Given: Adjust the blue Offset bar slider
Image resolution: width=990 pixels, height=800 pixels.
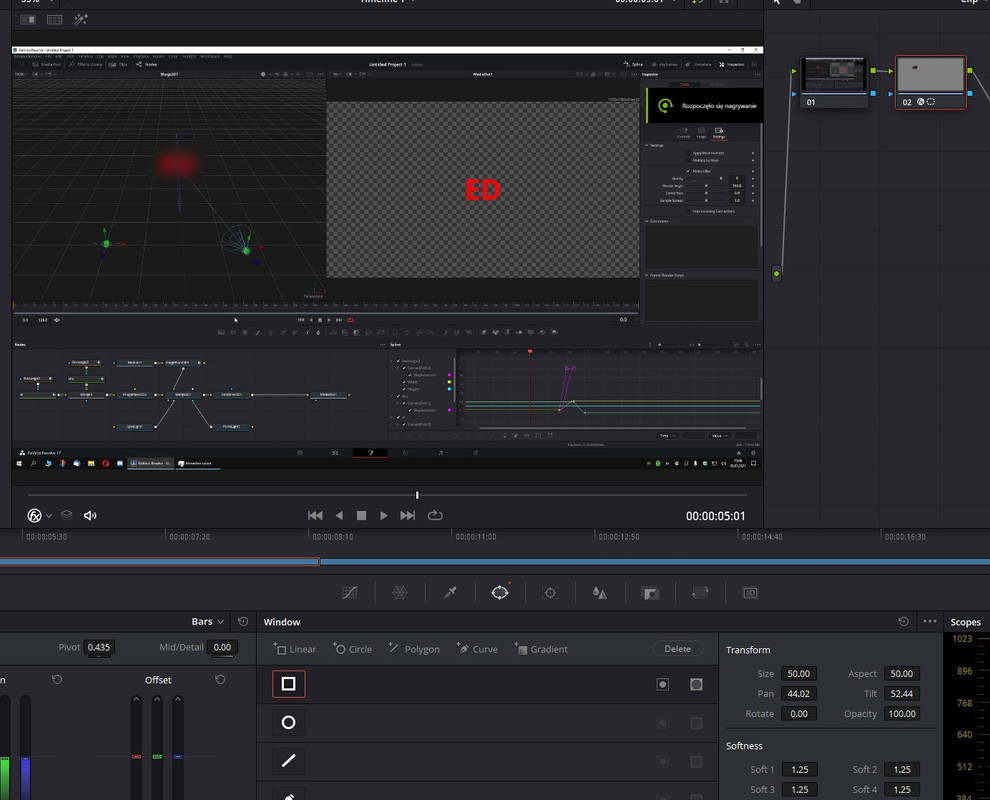Looking at the screenshot, I should [178, 756].
